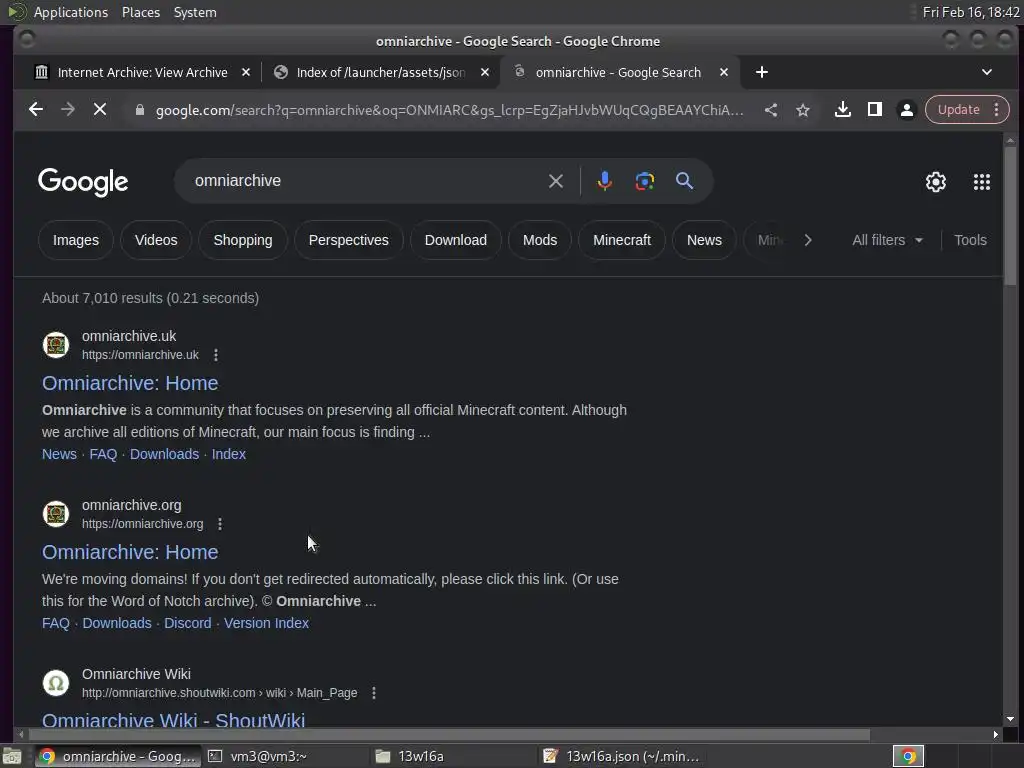Click the Update button in Chrome
Viewport: 1024px width, 768px height.
(x=958, y=110)
